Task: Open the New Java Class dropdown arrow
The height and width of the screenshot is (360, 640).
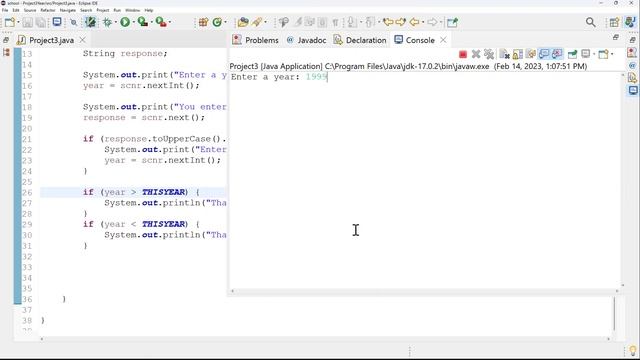Action: [225, 22]
